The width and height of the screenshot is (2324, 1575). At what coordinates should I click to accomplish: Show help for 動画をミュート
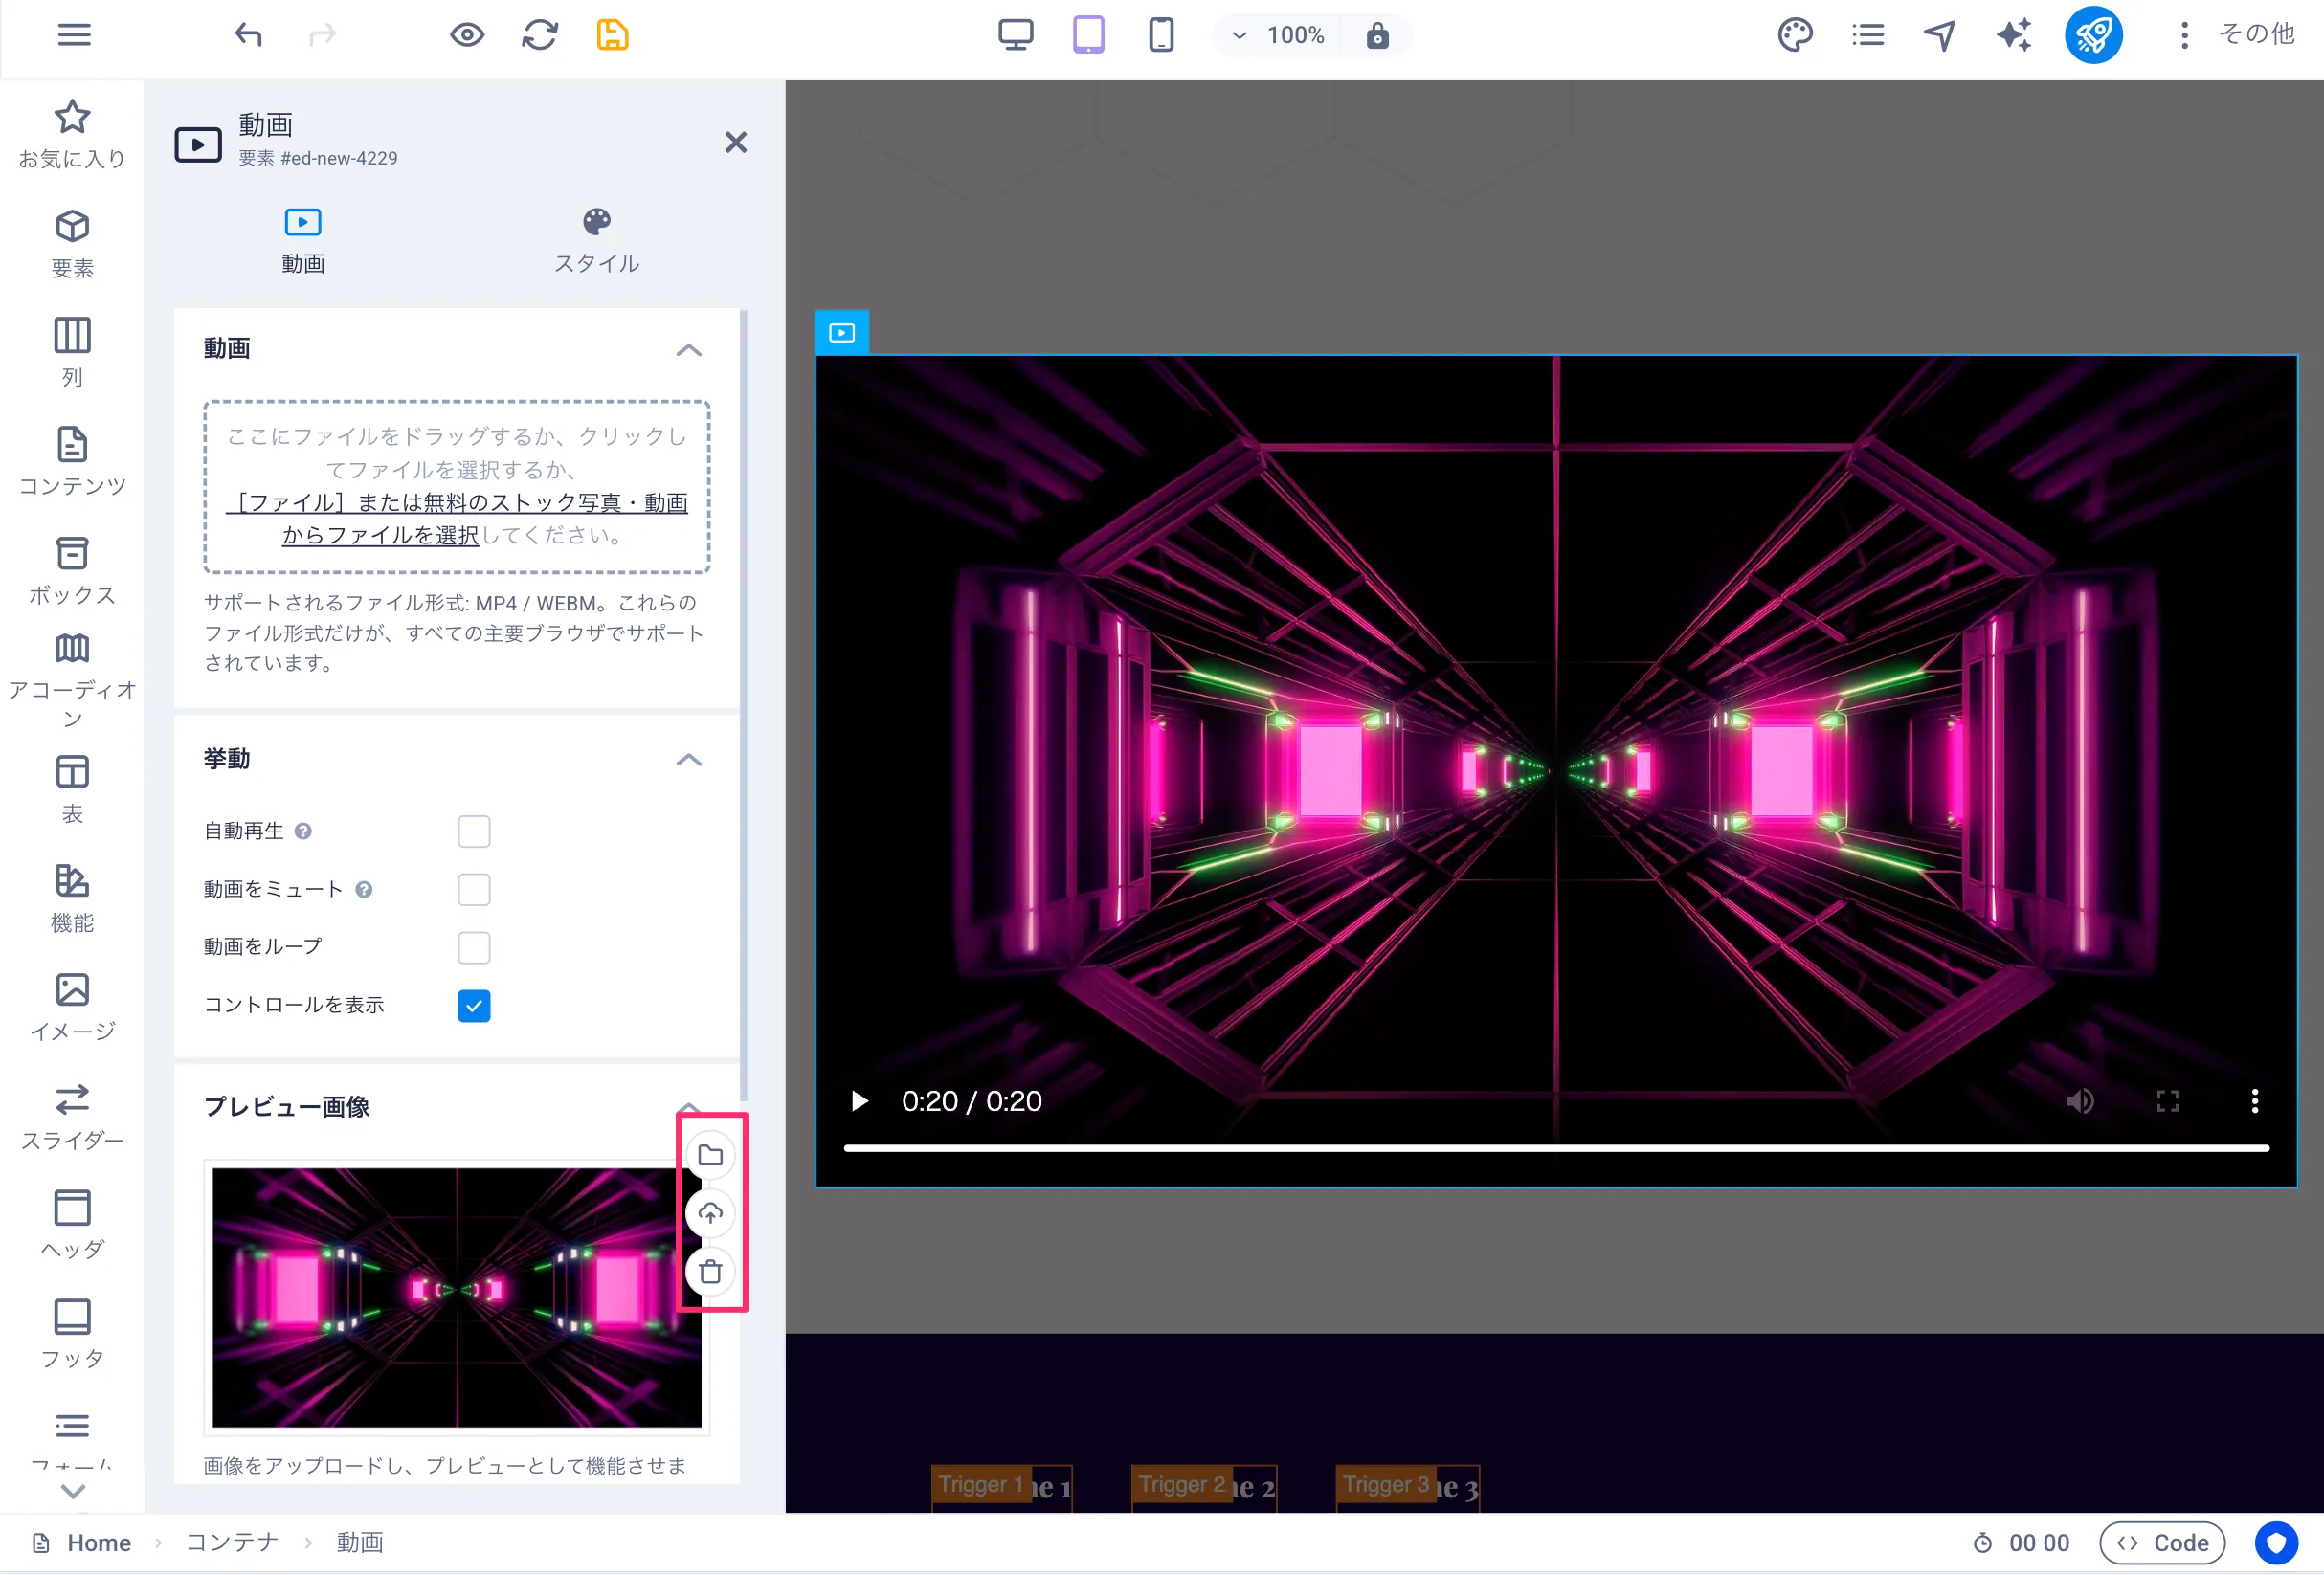pyautogui.click(x=364, y=889)
